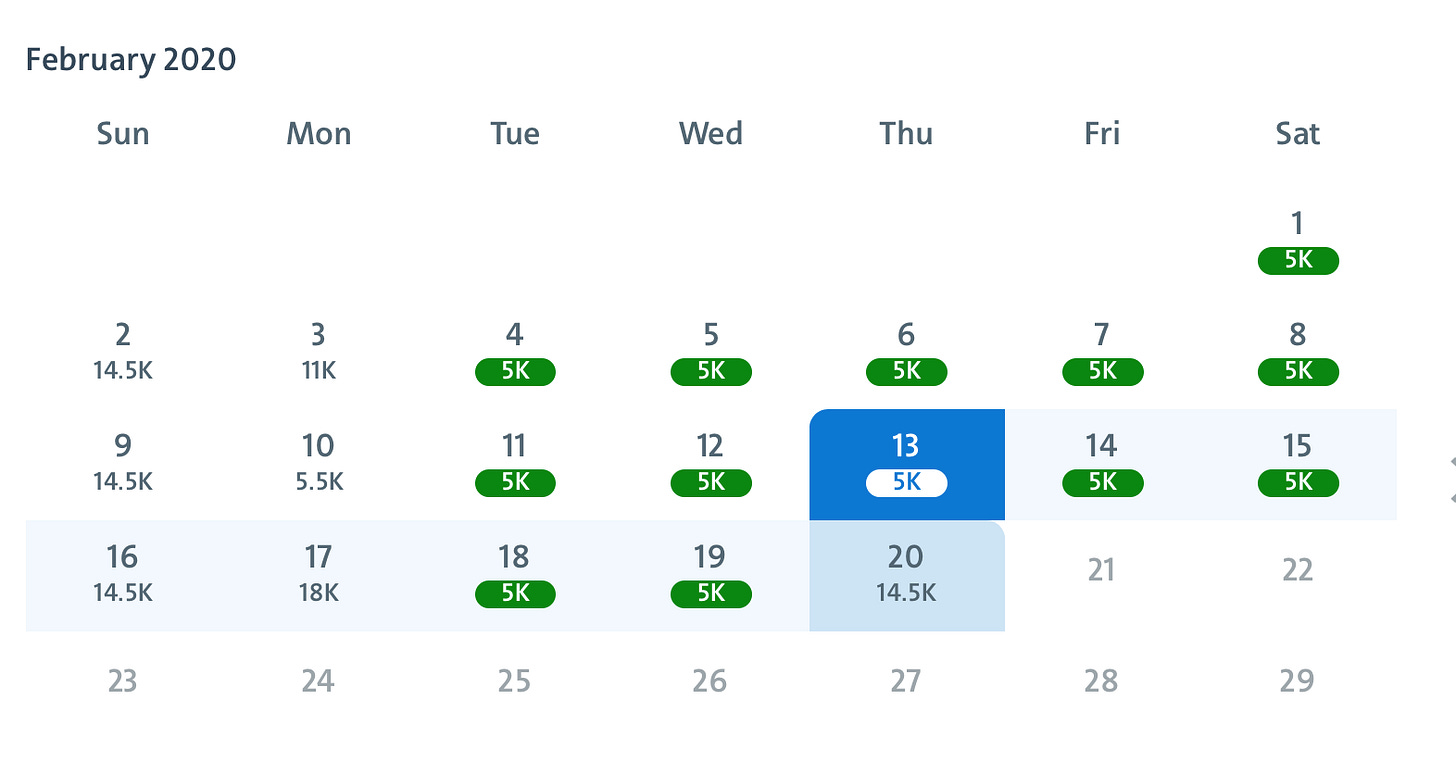Choose February 15 with 5K badge
Screen dimensions: 1456x772
coord(1297,465)
